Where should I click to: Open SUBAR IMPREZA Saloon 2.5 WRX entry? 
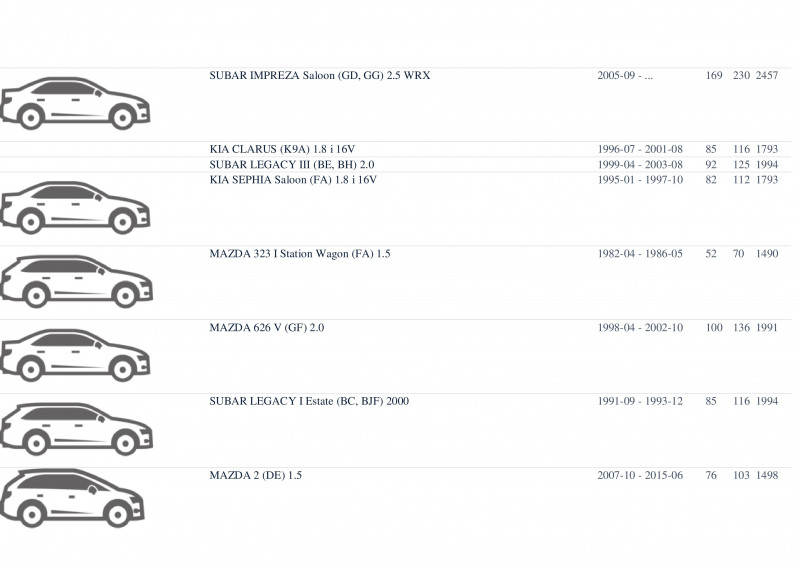[320, 76]
